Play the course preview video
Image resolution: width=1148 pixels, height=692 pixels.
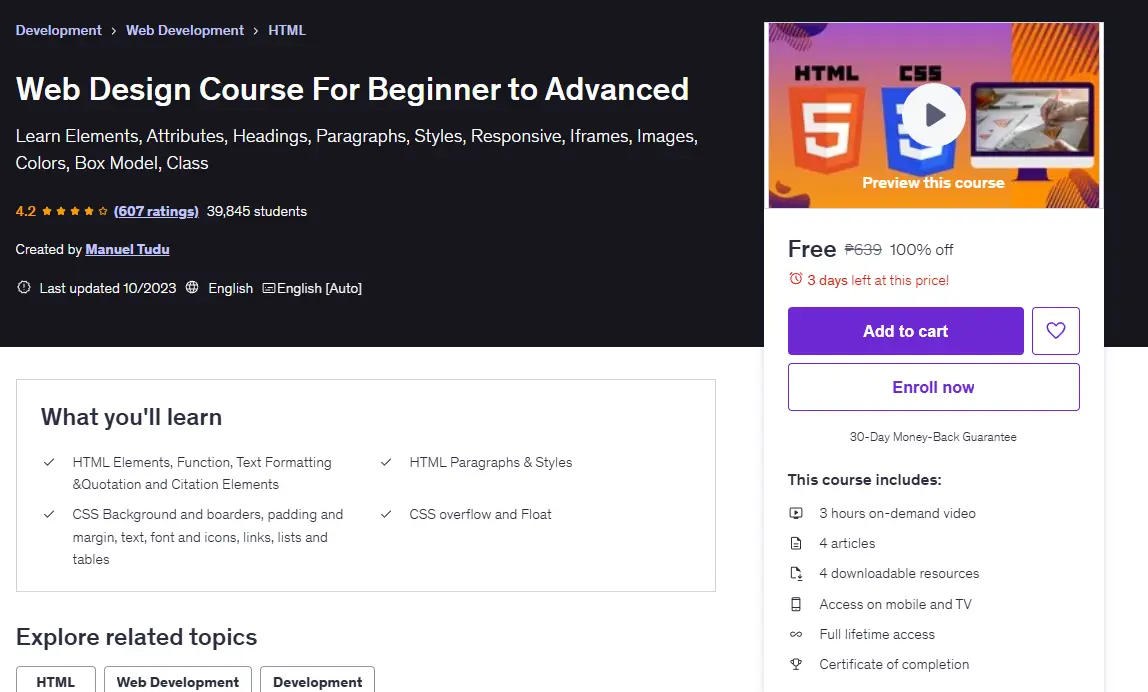[x=933, y=115]
